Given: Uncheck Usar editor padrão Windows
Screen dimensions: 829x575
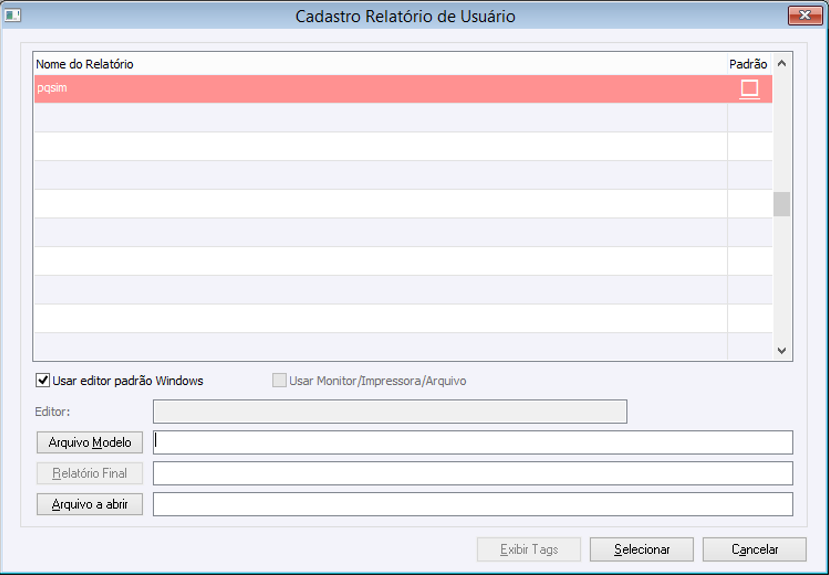Looking at the screenshot, I should coord(43,380).
